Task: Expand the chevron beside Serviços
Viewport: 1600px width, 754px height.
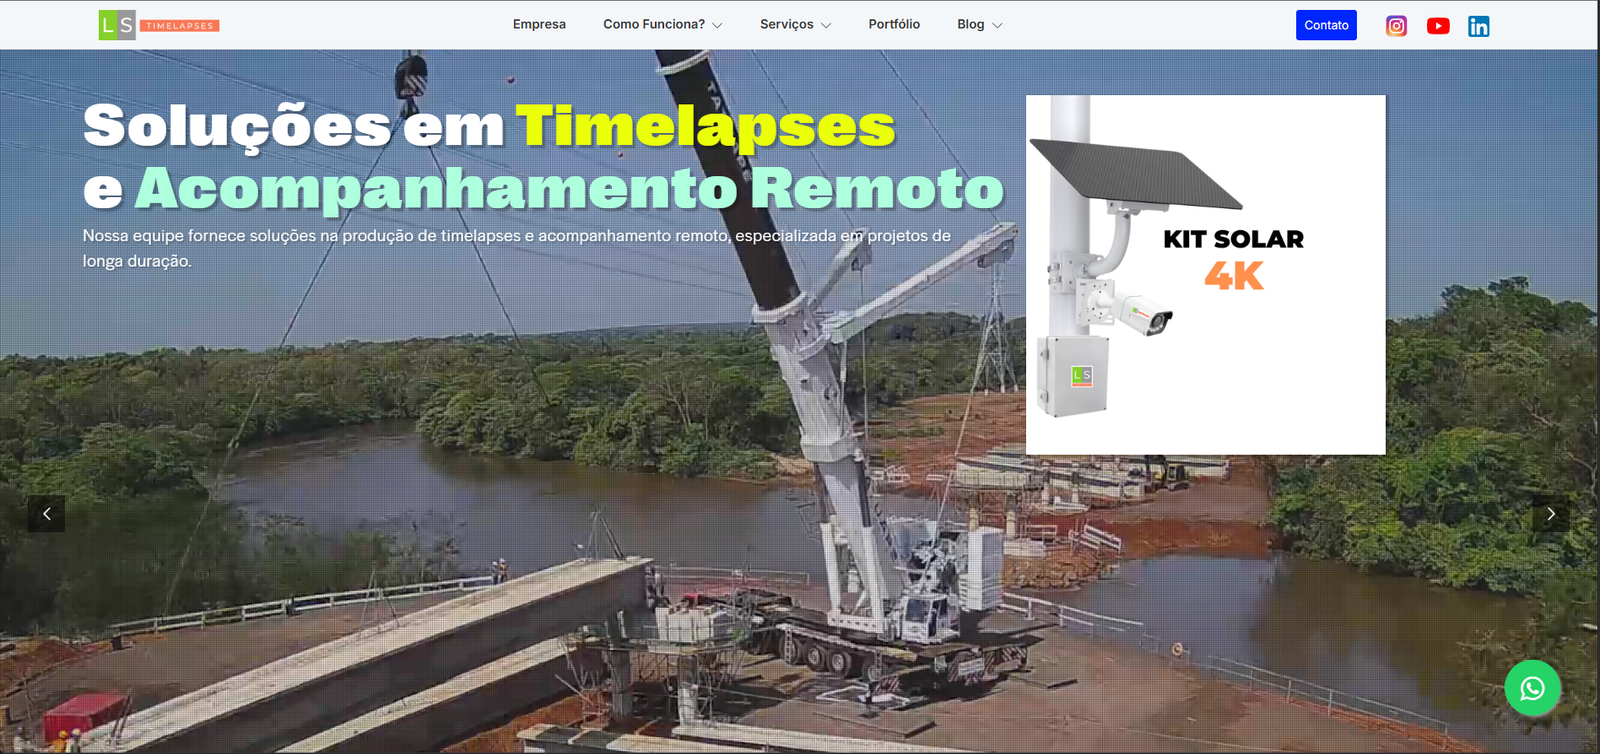Action: (x=826, y=25)
